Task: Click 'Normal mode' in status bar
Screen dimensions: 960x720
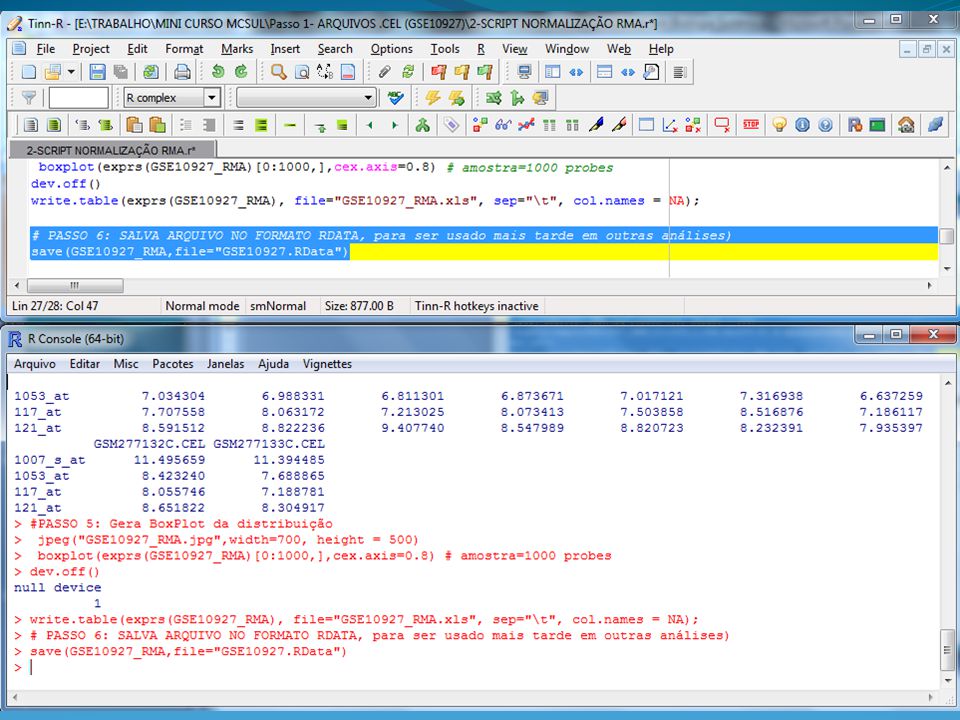Action: (x=202, y=306)
